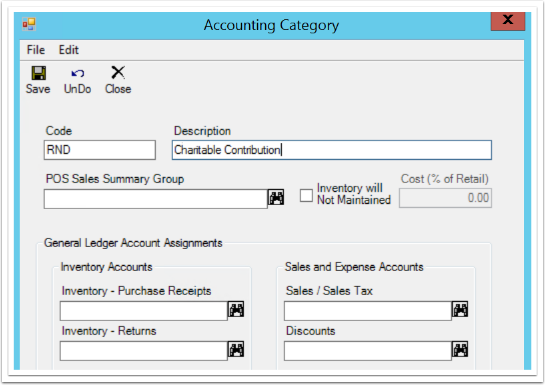Open lookup for POS Sales Summary Group
Screen dimensions: 545x385
276,197
